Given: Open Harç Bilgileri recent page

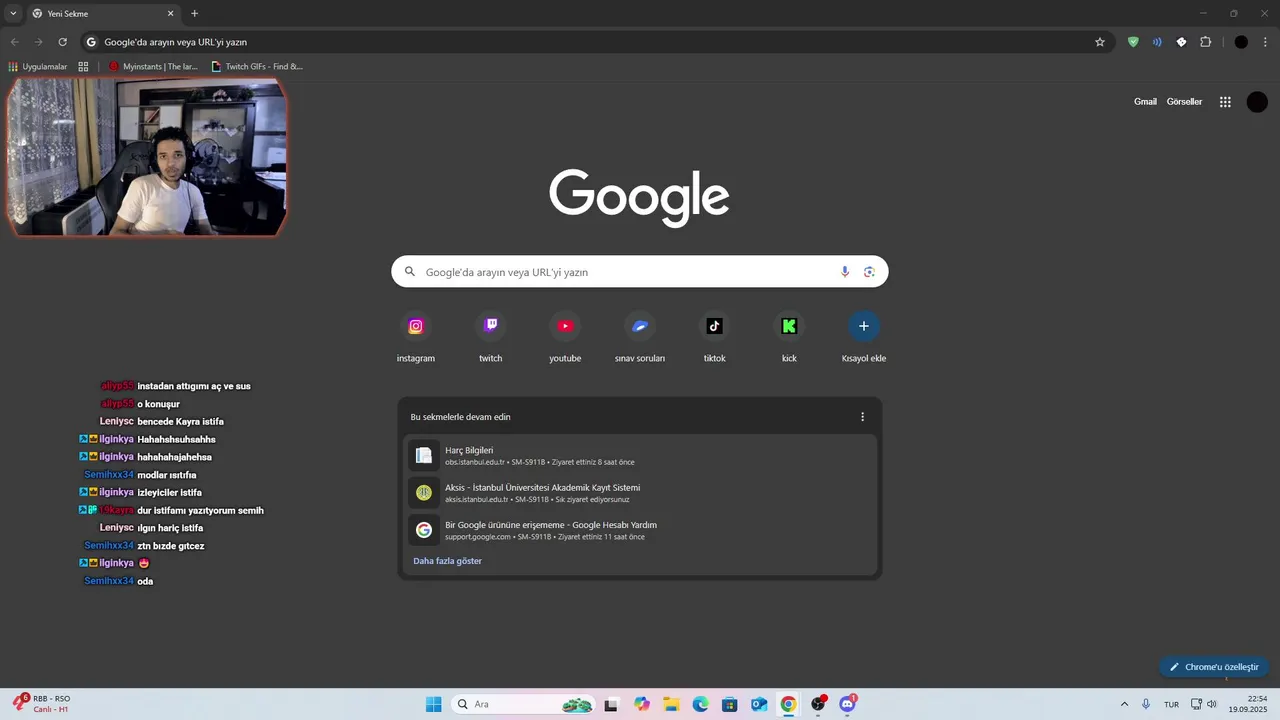Looking at the screenshot, I should pyautogui.click(x=640, y=456).
